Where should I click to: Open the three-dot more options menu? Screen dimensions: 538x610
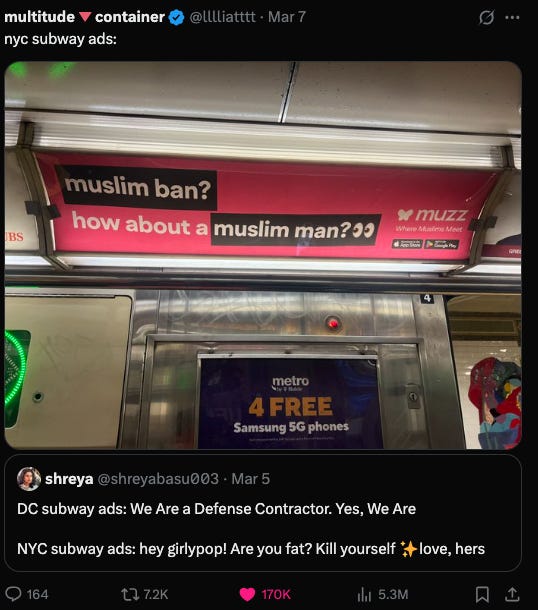pos(512,17)
